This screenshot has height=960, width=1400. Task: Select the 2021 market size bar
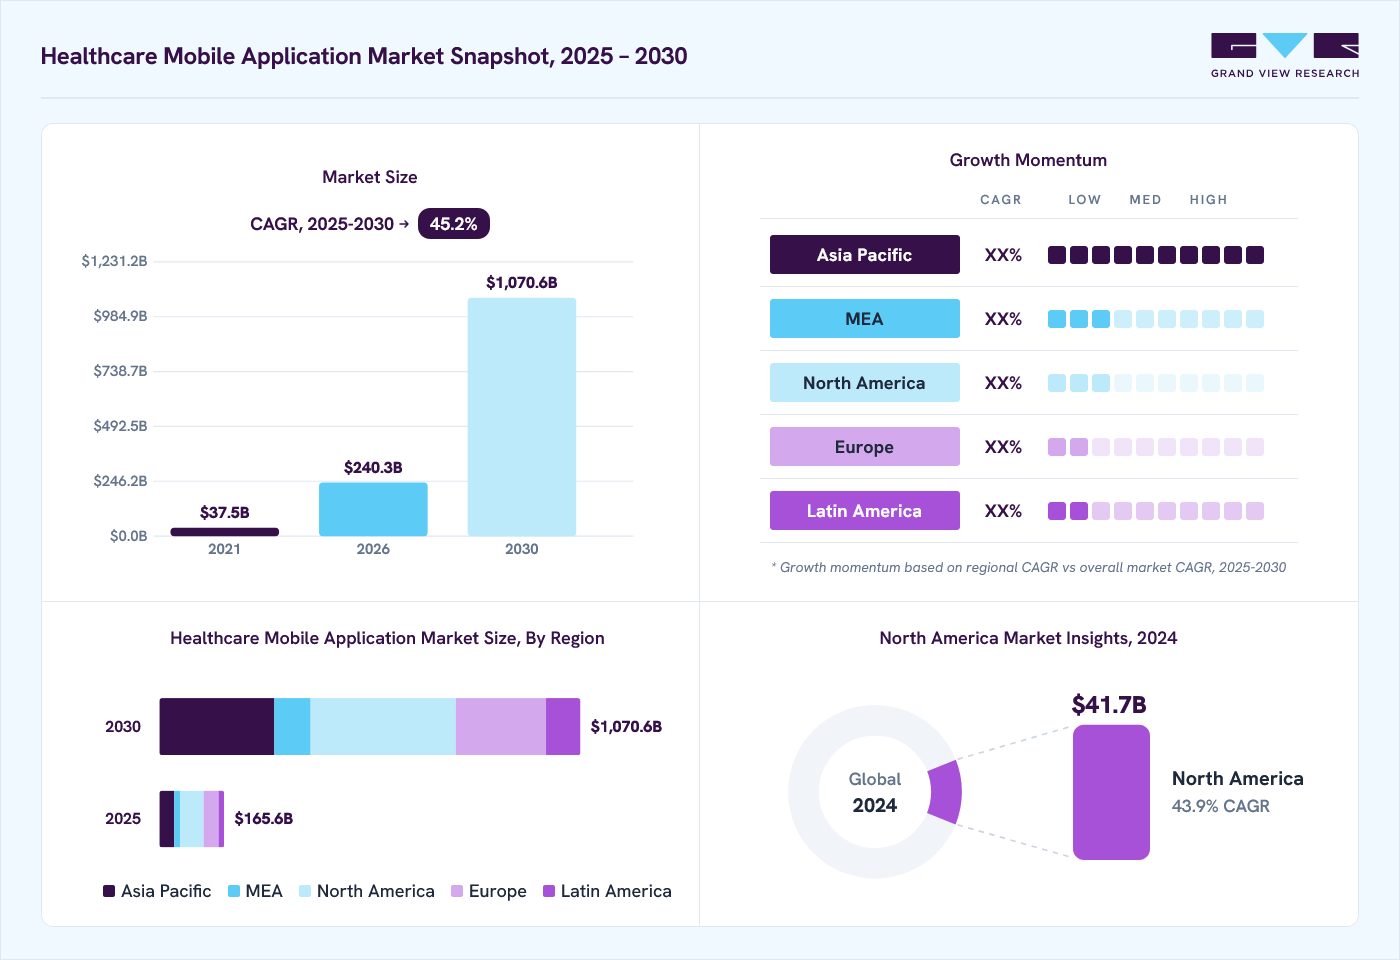coord(224,532)
